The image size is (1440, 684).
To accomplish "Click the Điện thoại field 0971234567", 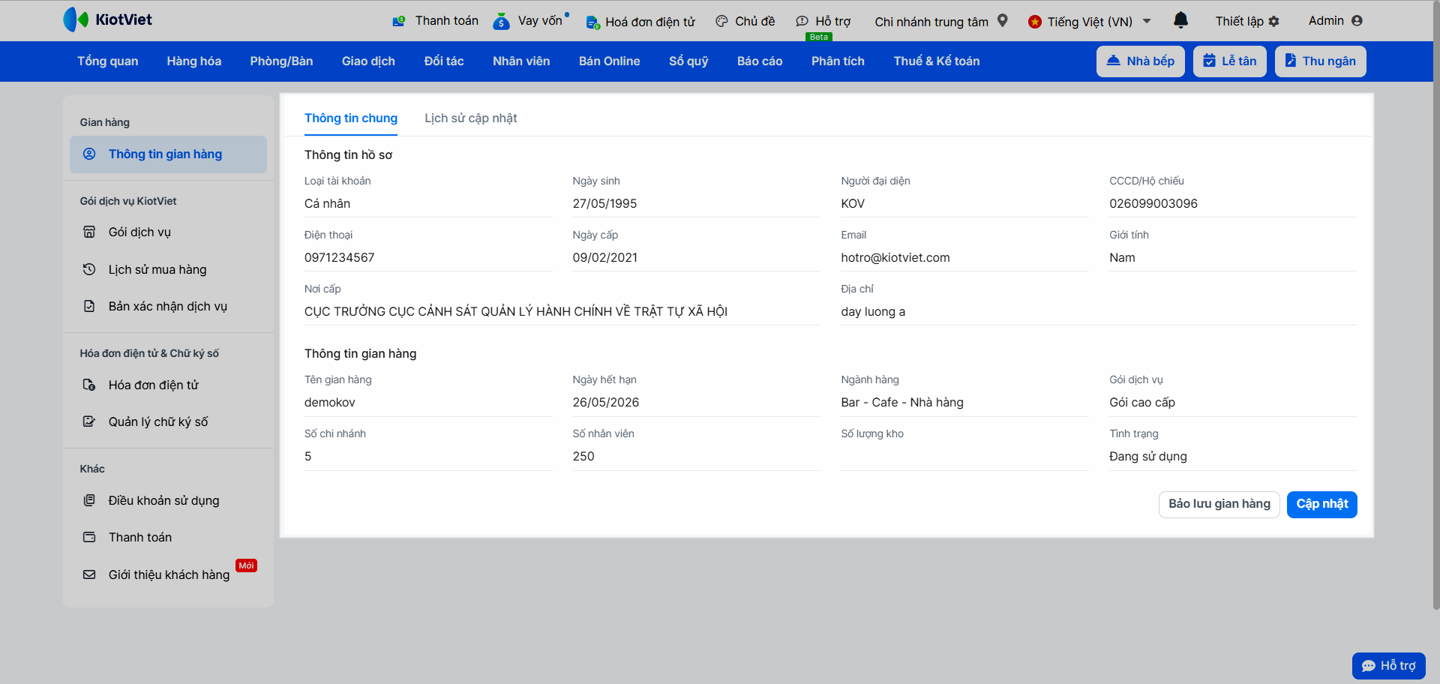I will [x=428, y=258].
